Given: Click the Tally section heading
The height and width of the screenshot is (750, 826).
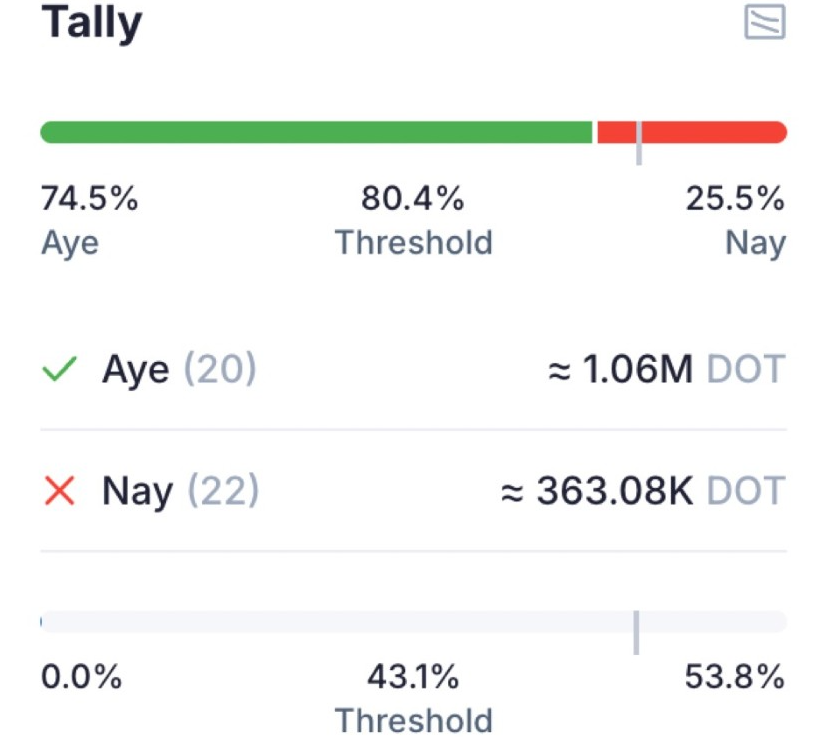Looking at the screenshot, I should (x=91, y=24).
